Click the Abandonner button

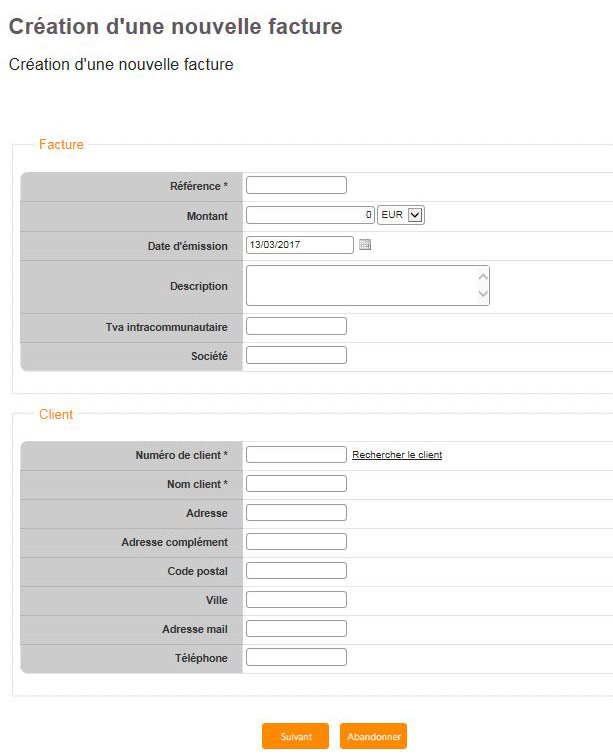point(373,736)
